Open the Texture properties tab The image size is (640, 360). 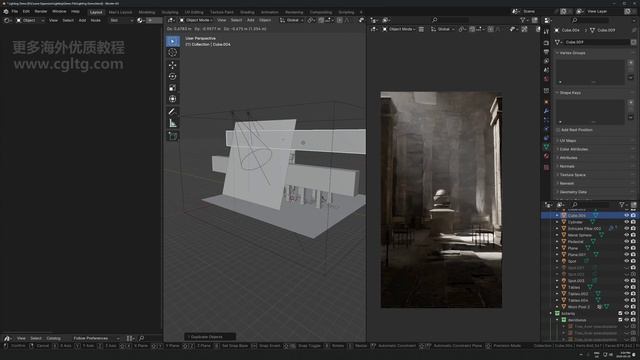pyautogui.click(x=547, y=167)
